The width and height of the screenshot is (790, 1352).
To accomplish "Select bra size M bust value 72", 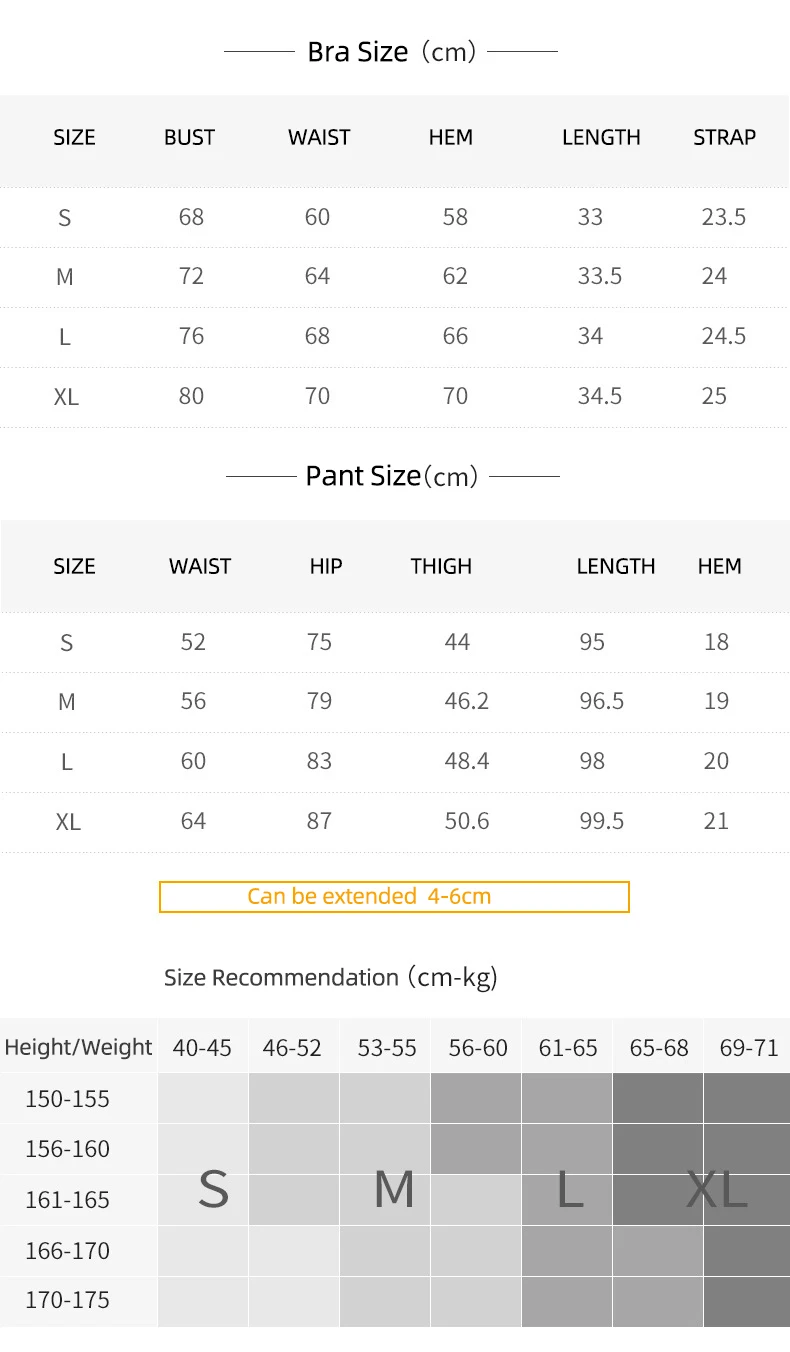I will click(x=191, y=276).
